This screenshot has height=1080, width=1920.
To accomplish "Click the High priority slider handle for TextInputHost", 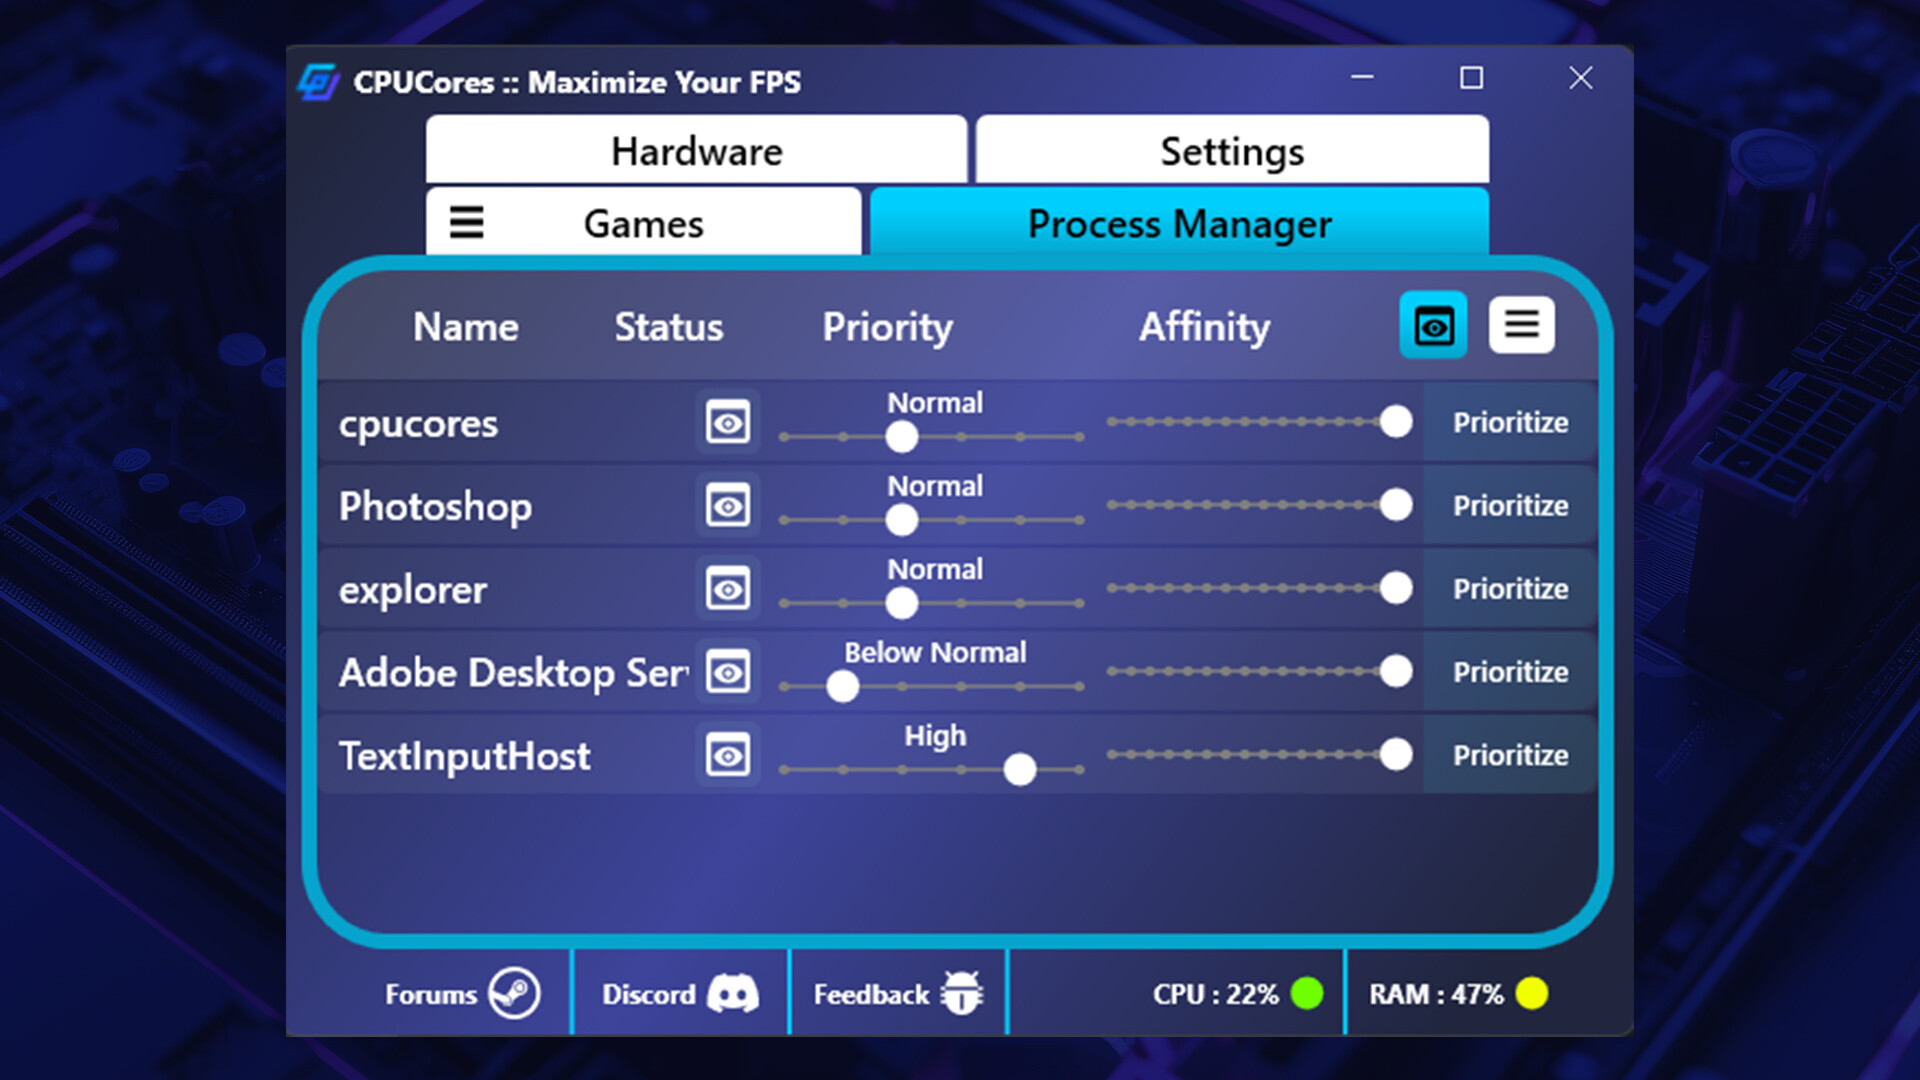I will pyautogui.click(x=1019, y=769).
